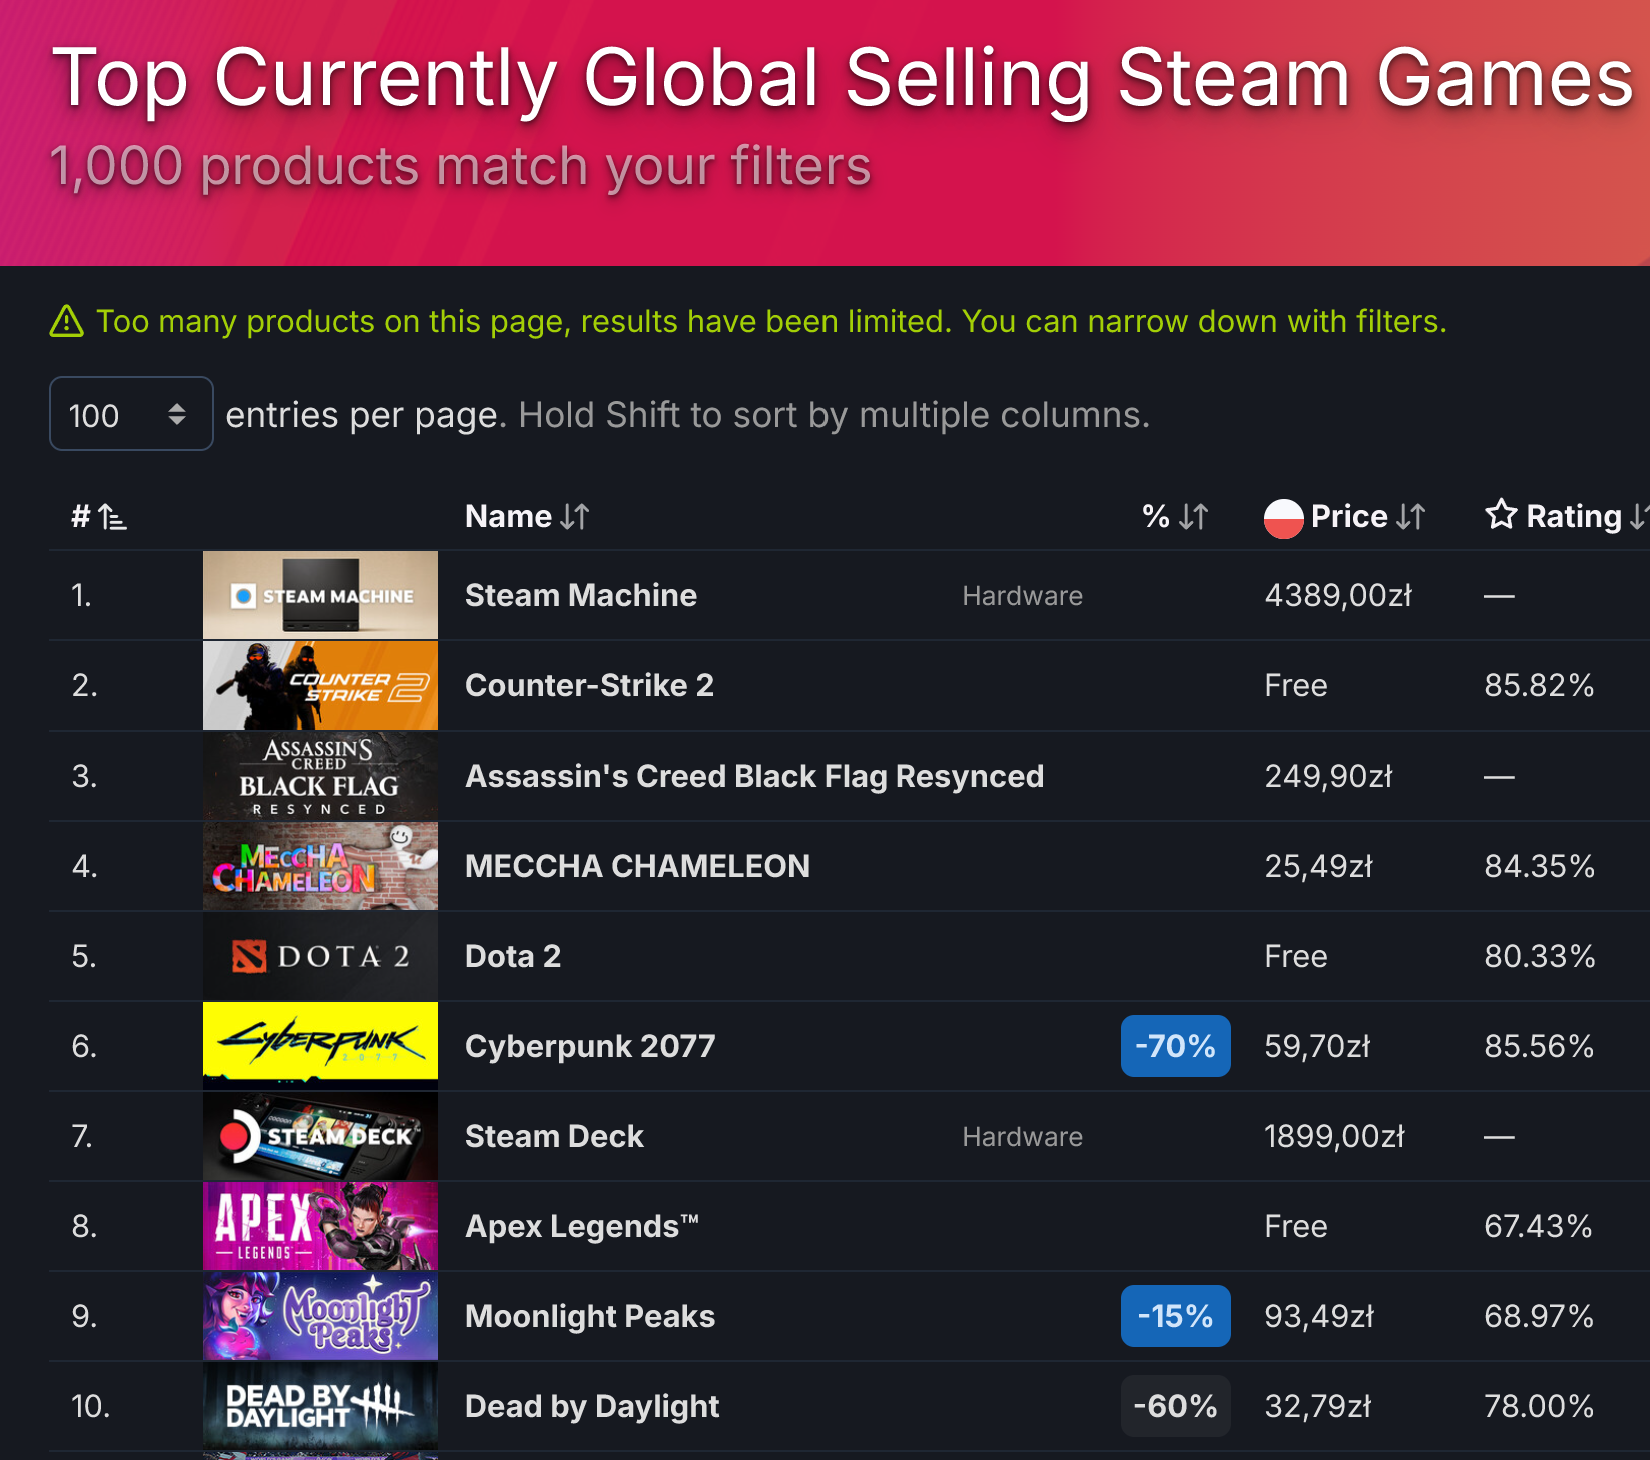Open the entries per page dropdown
Screen dimensions: 1650x1460
click(x=131, y=414)
